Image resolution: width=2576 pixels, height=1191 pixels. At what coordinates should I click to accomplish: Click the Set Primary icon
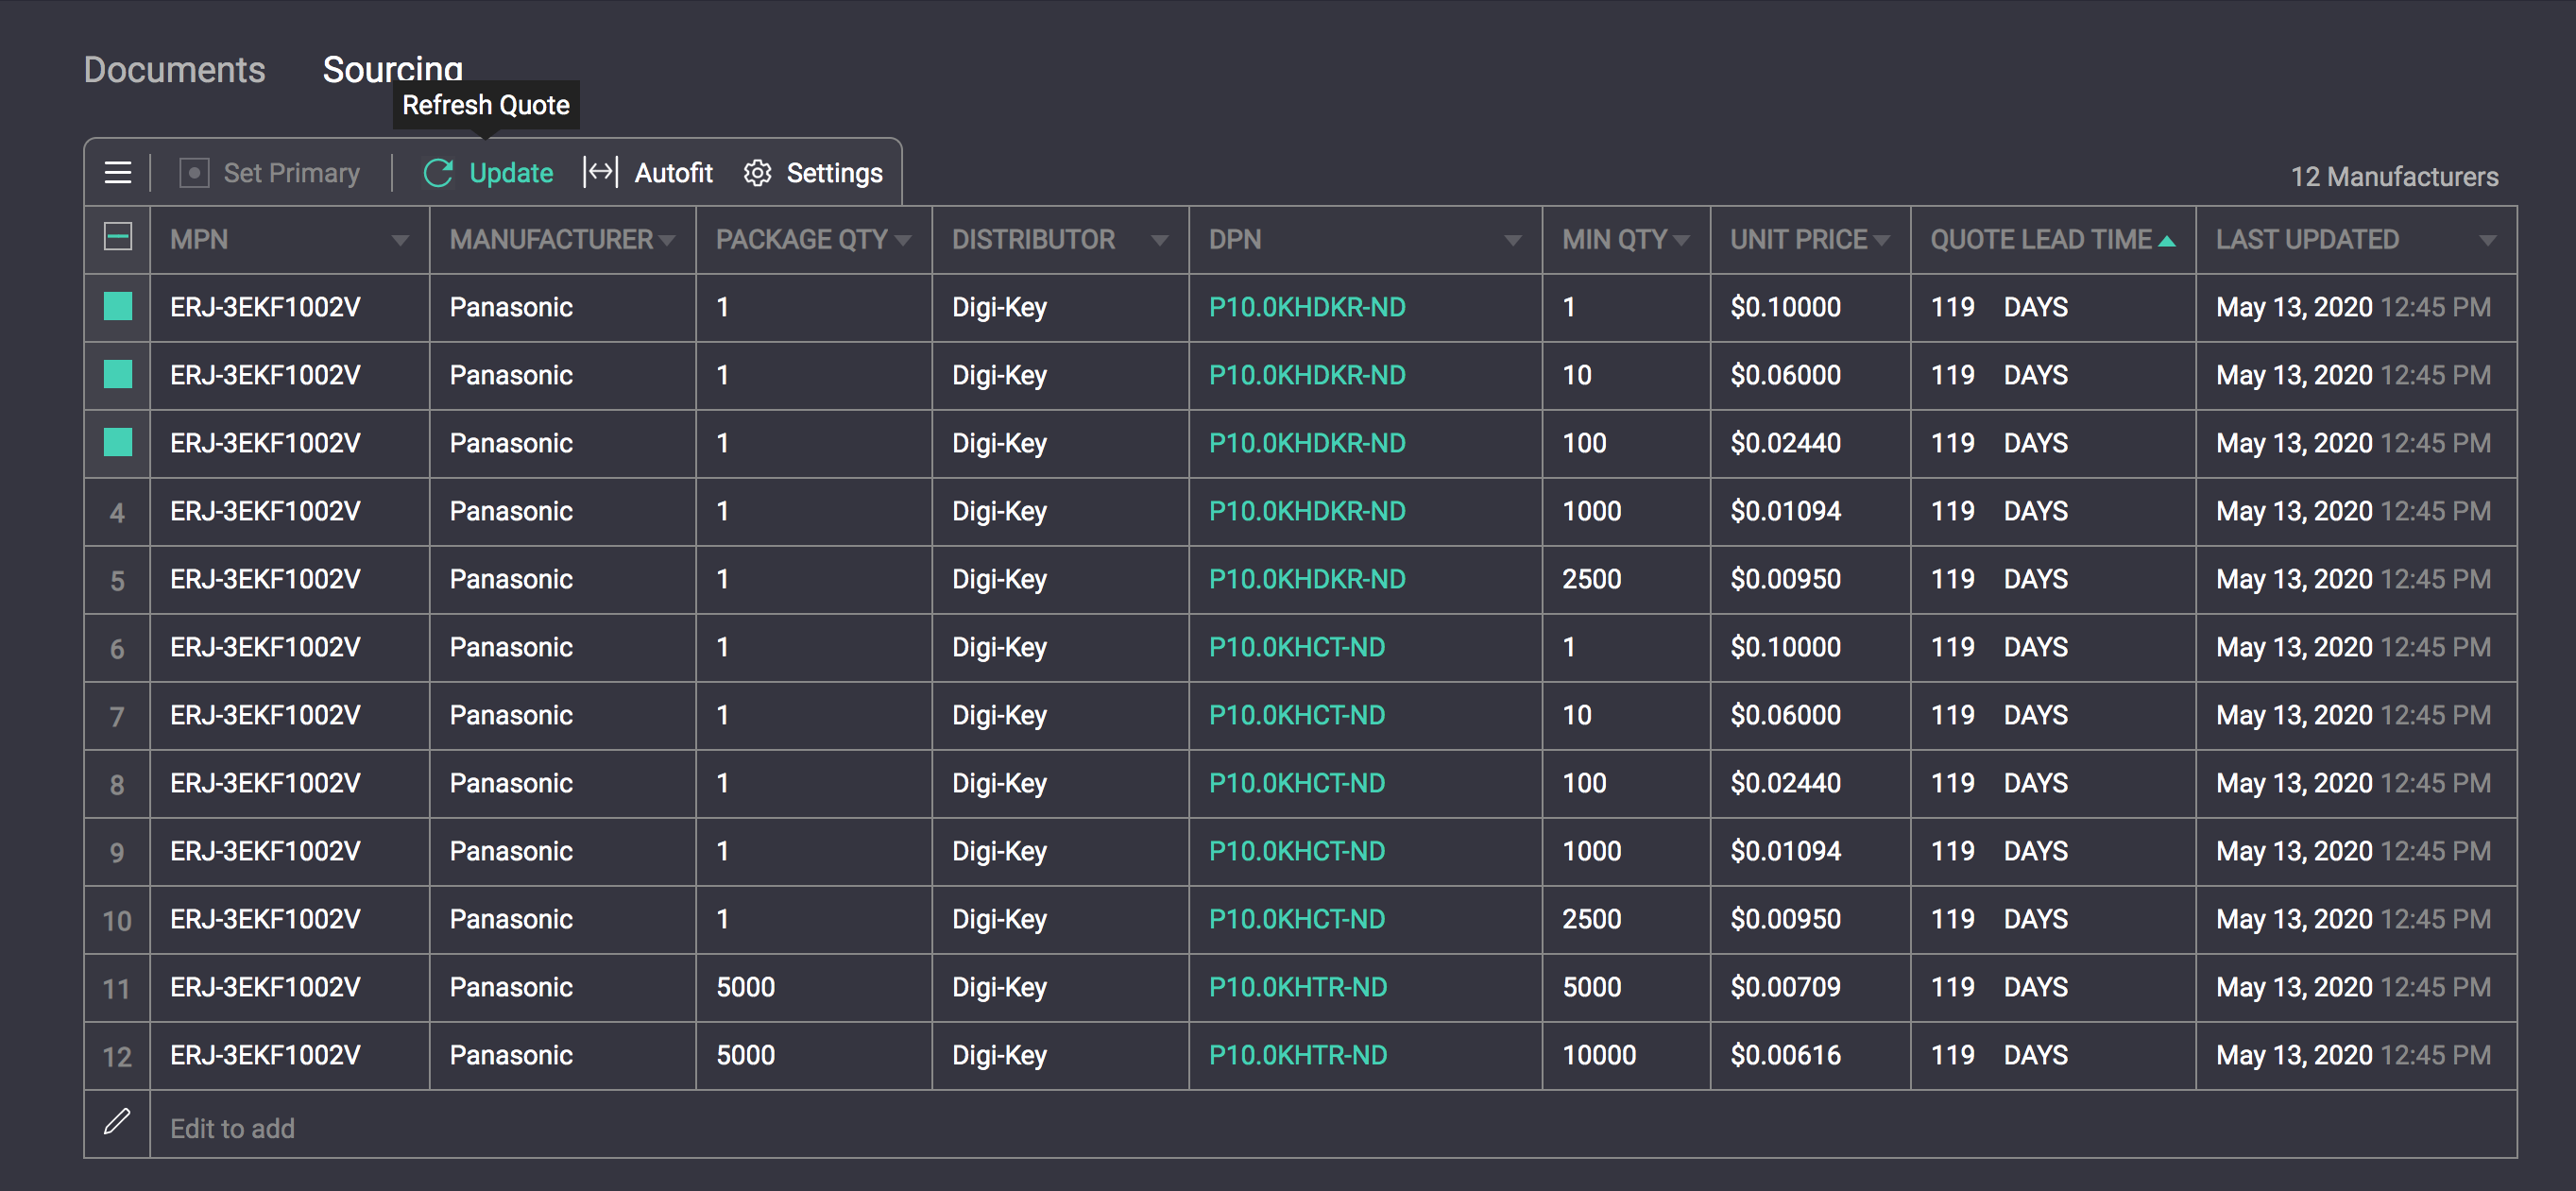194,173
